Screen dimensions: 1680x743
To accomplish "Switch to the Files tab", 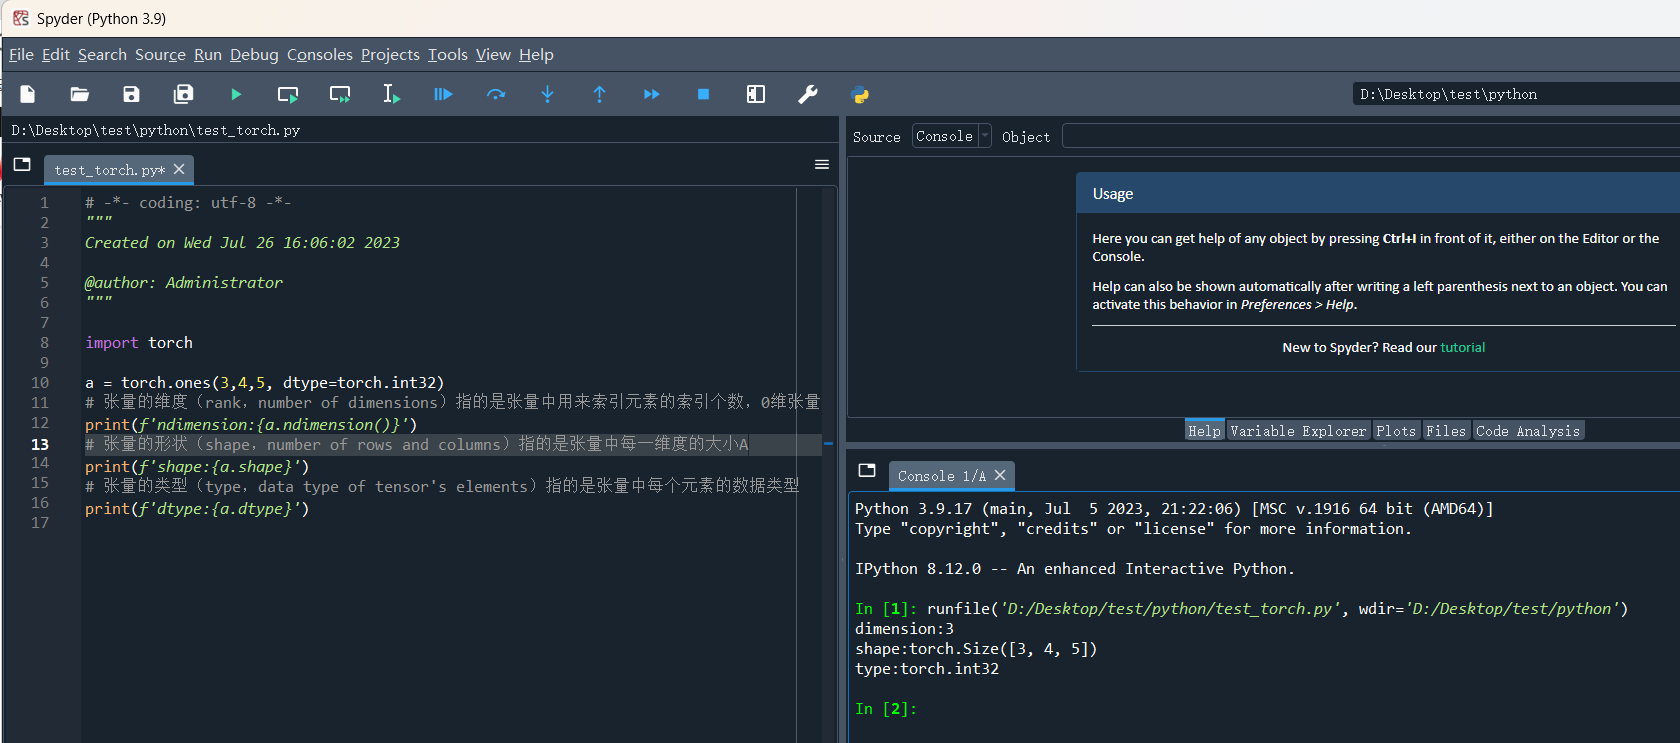I will [1446, 431].
